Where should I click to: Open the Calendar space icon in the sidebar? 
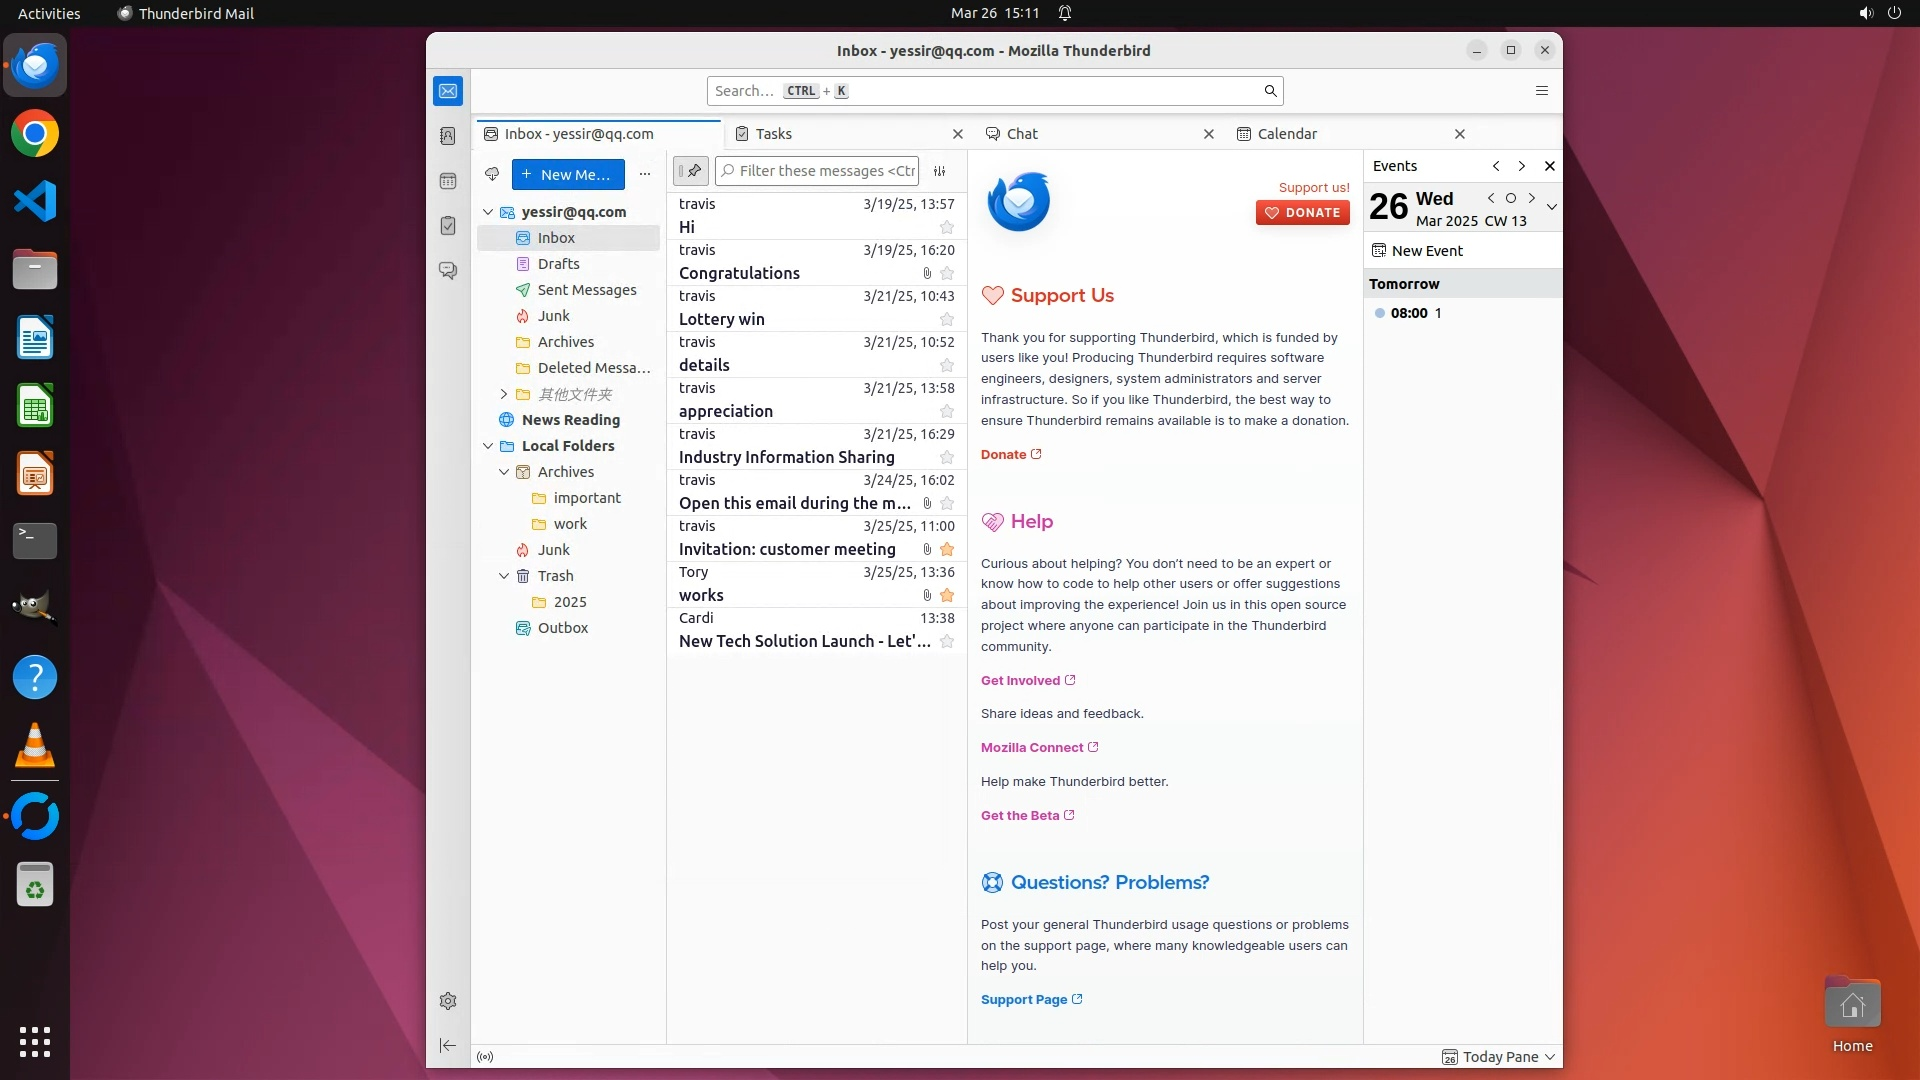448,181
